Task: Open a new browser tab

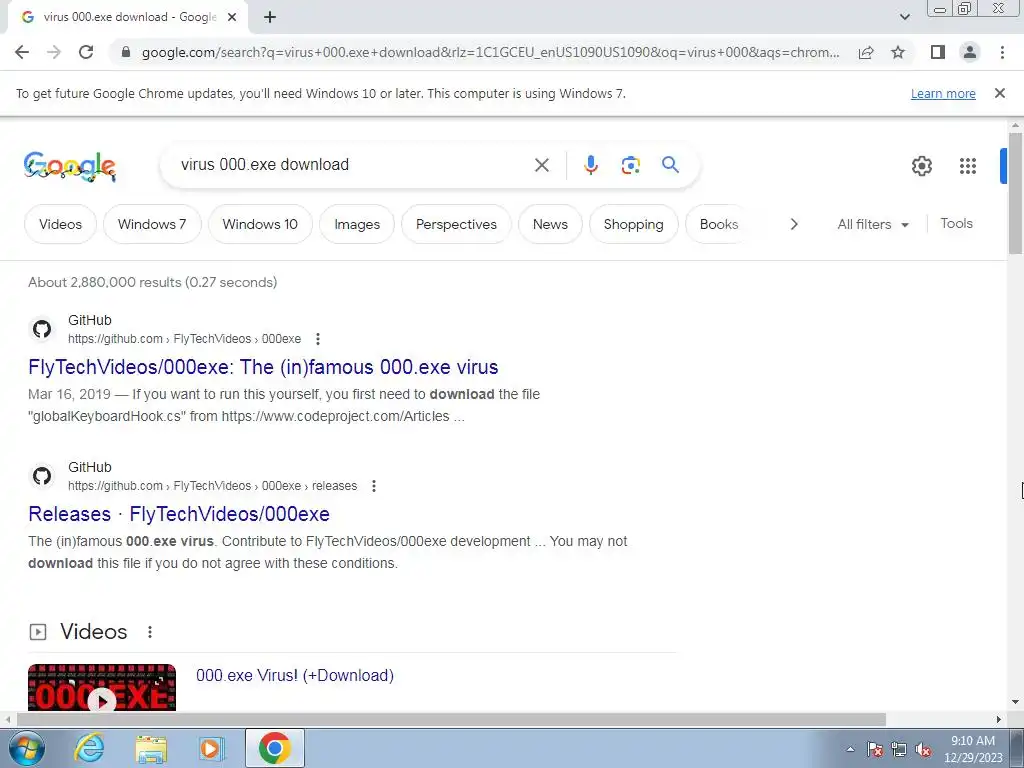Action: point(270,17)
